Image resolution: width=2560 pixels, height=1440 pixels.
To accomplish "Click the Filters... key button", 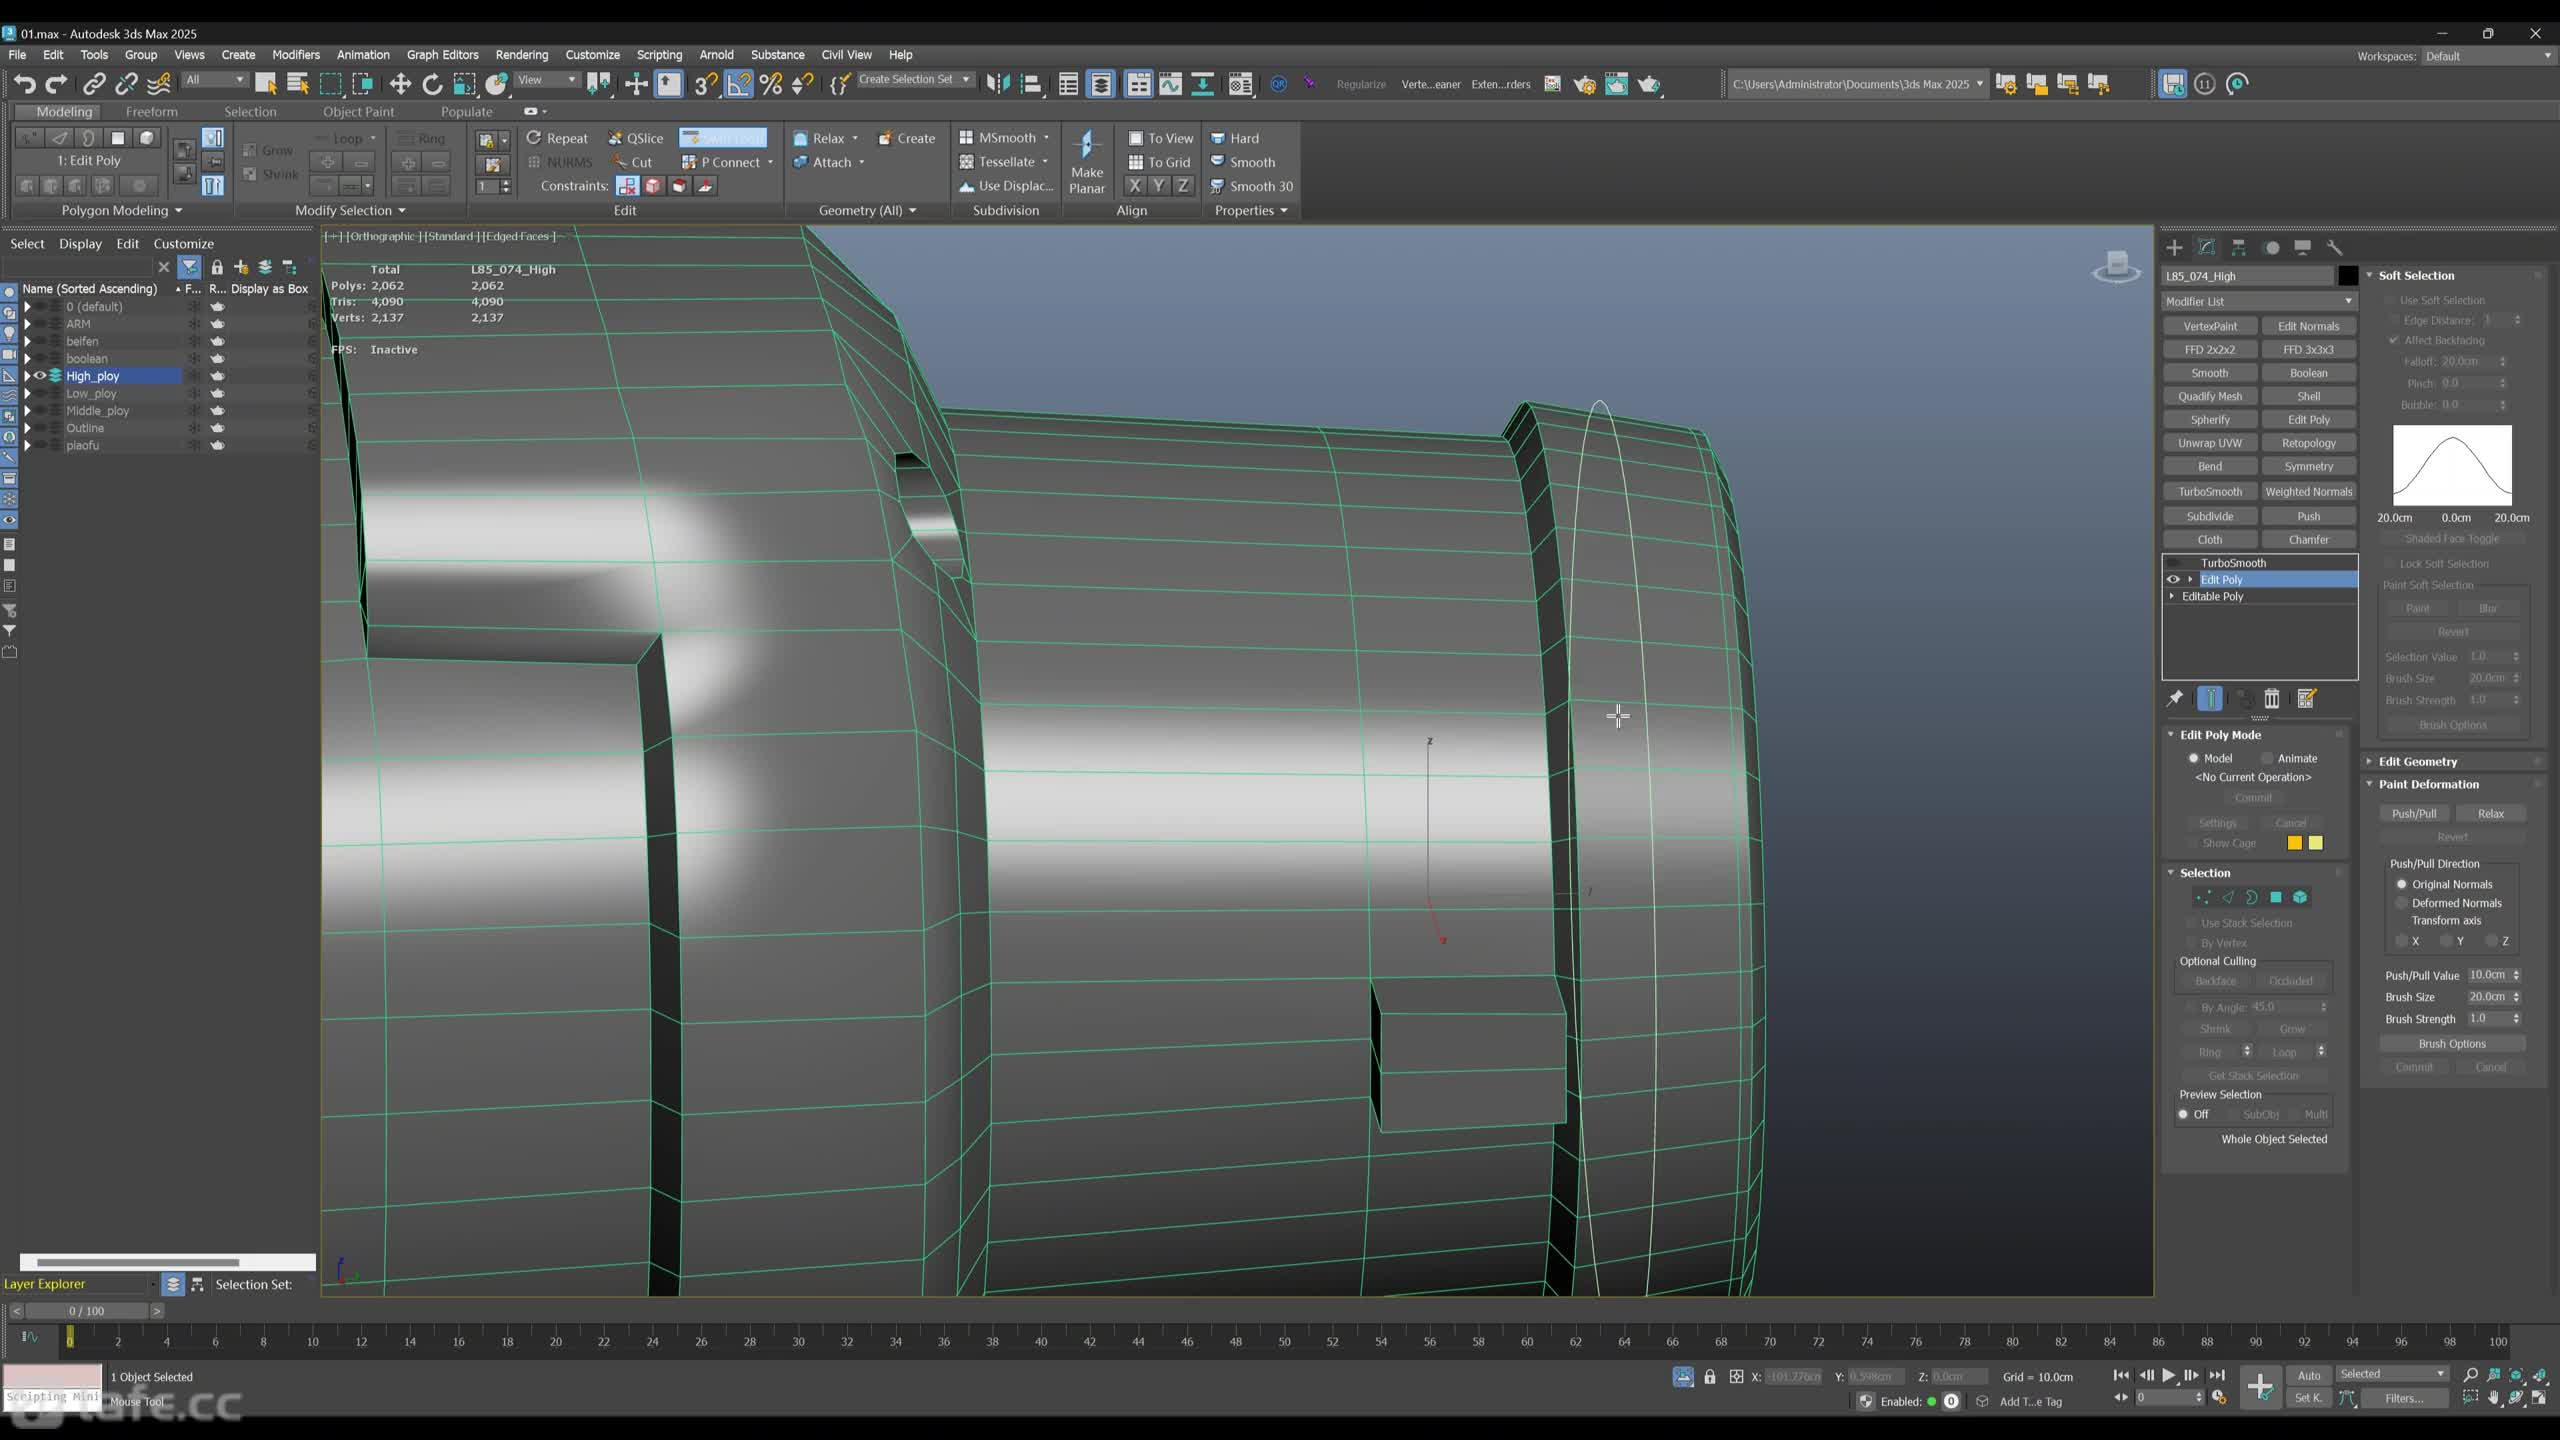I will pos(2404,1398).
